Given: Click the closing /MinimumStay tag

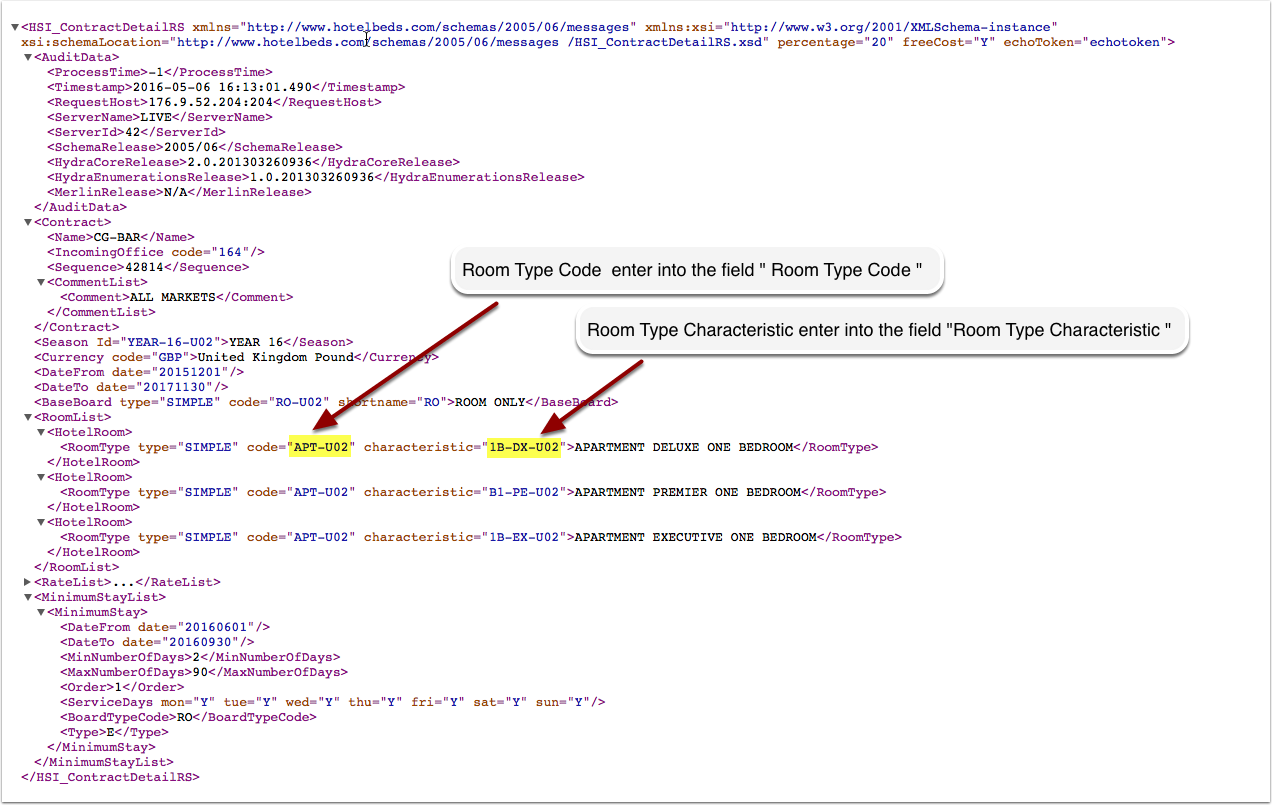Looking at the screenshot, I should 101,747.
